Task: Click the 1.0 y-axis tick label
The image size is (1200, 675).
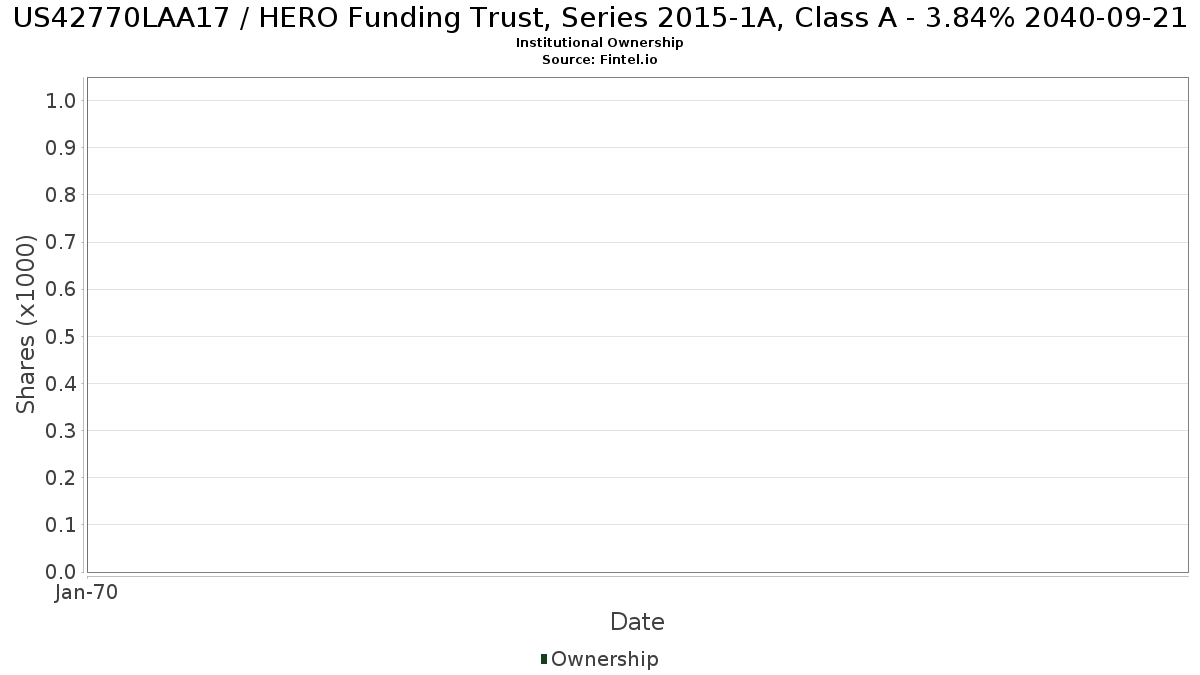Action: tap(61, 100)
